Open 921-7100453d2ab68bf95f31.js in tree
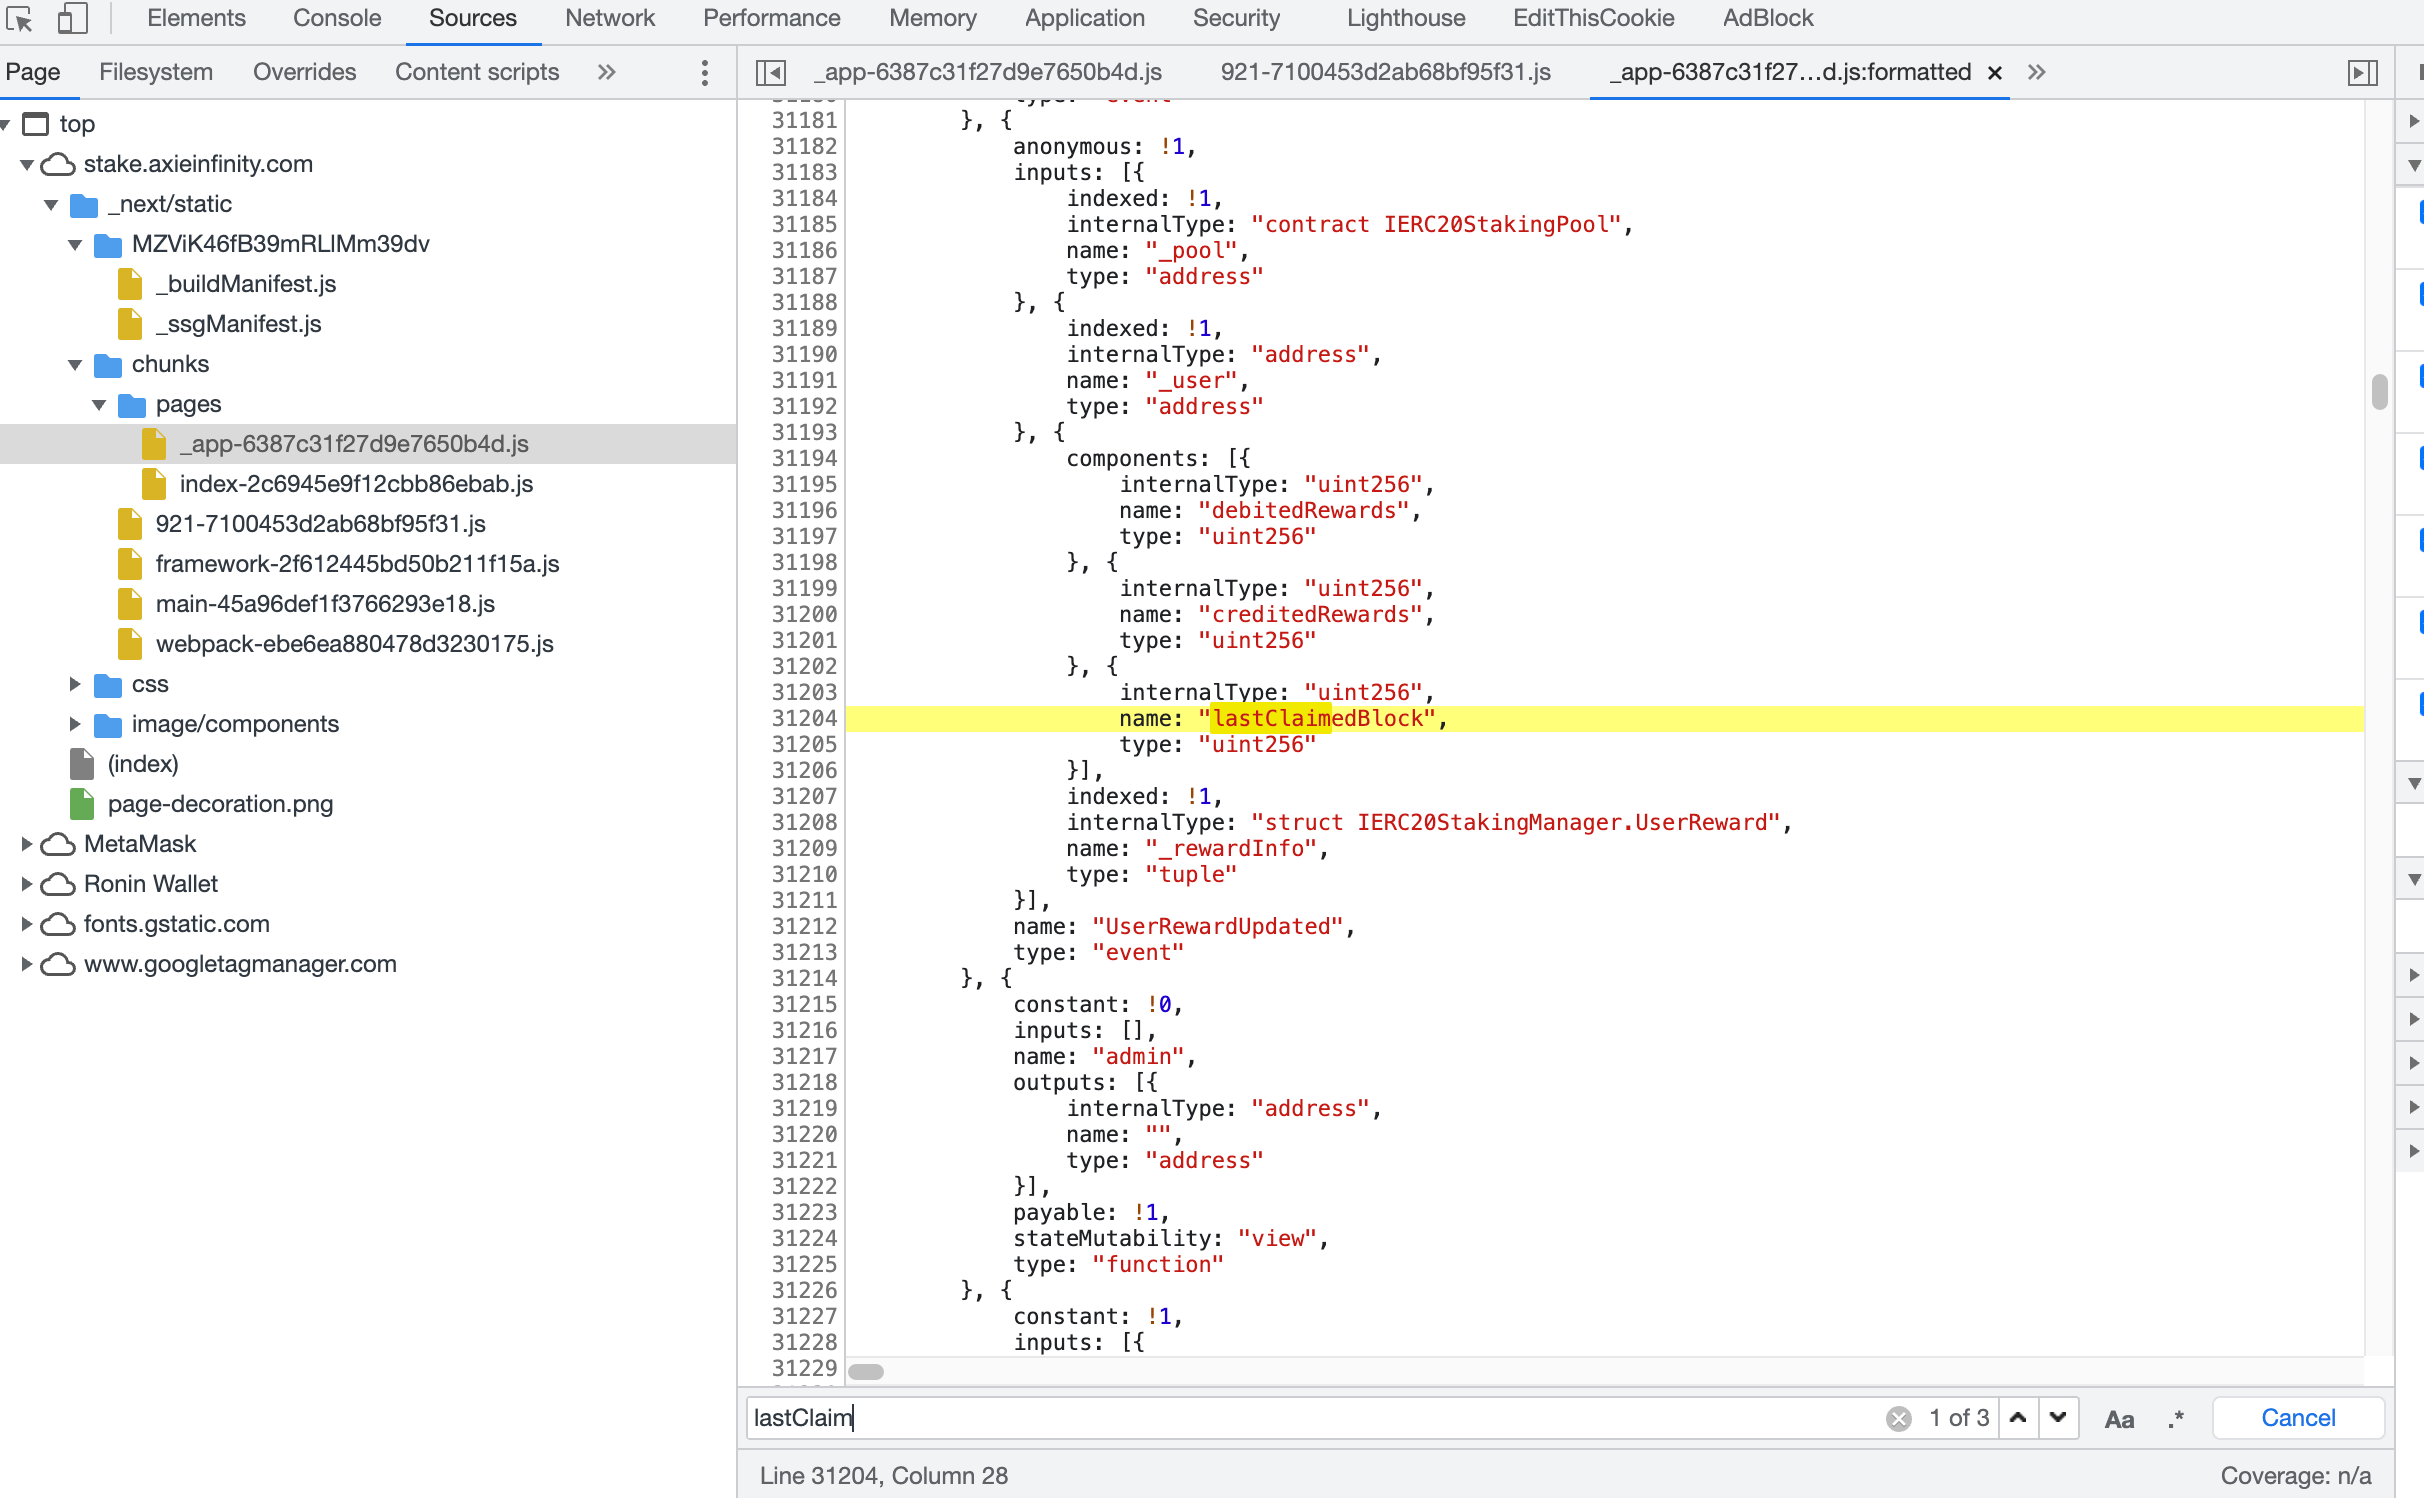Screen dimensions: 2424x1498 tap(320, 524)
